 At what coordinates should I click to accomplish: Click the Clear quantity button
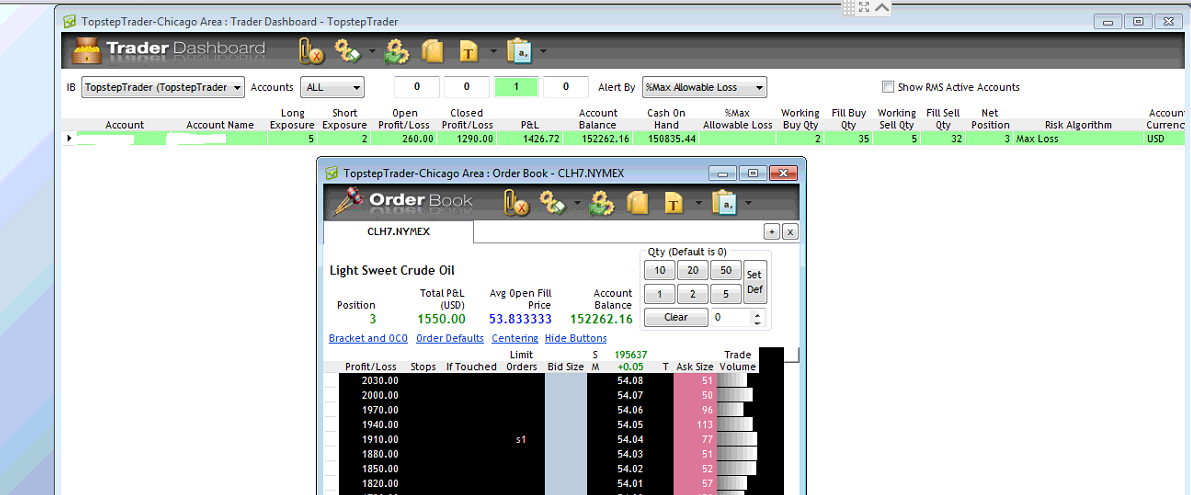tap(676, 317)
